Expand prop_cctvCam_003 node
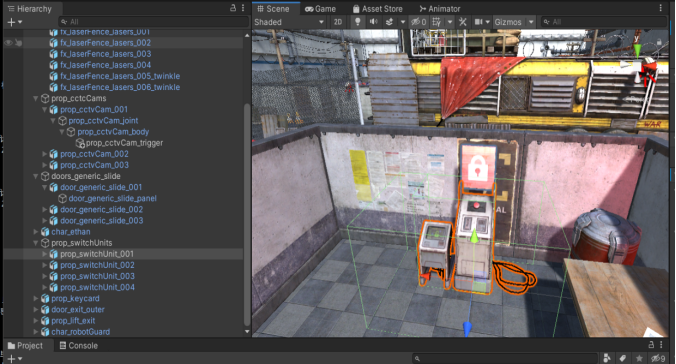 click(x=44, y=165)
